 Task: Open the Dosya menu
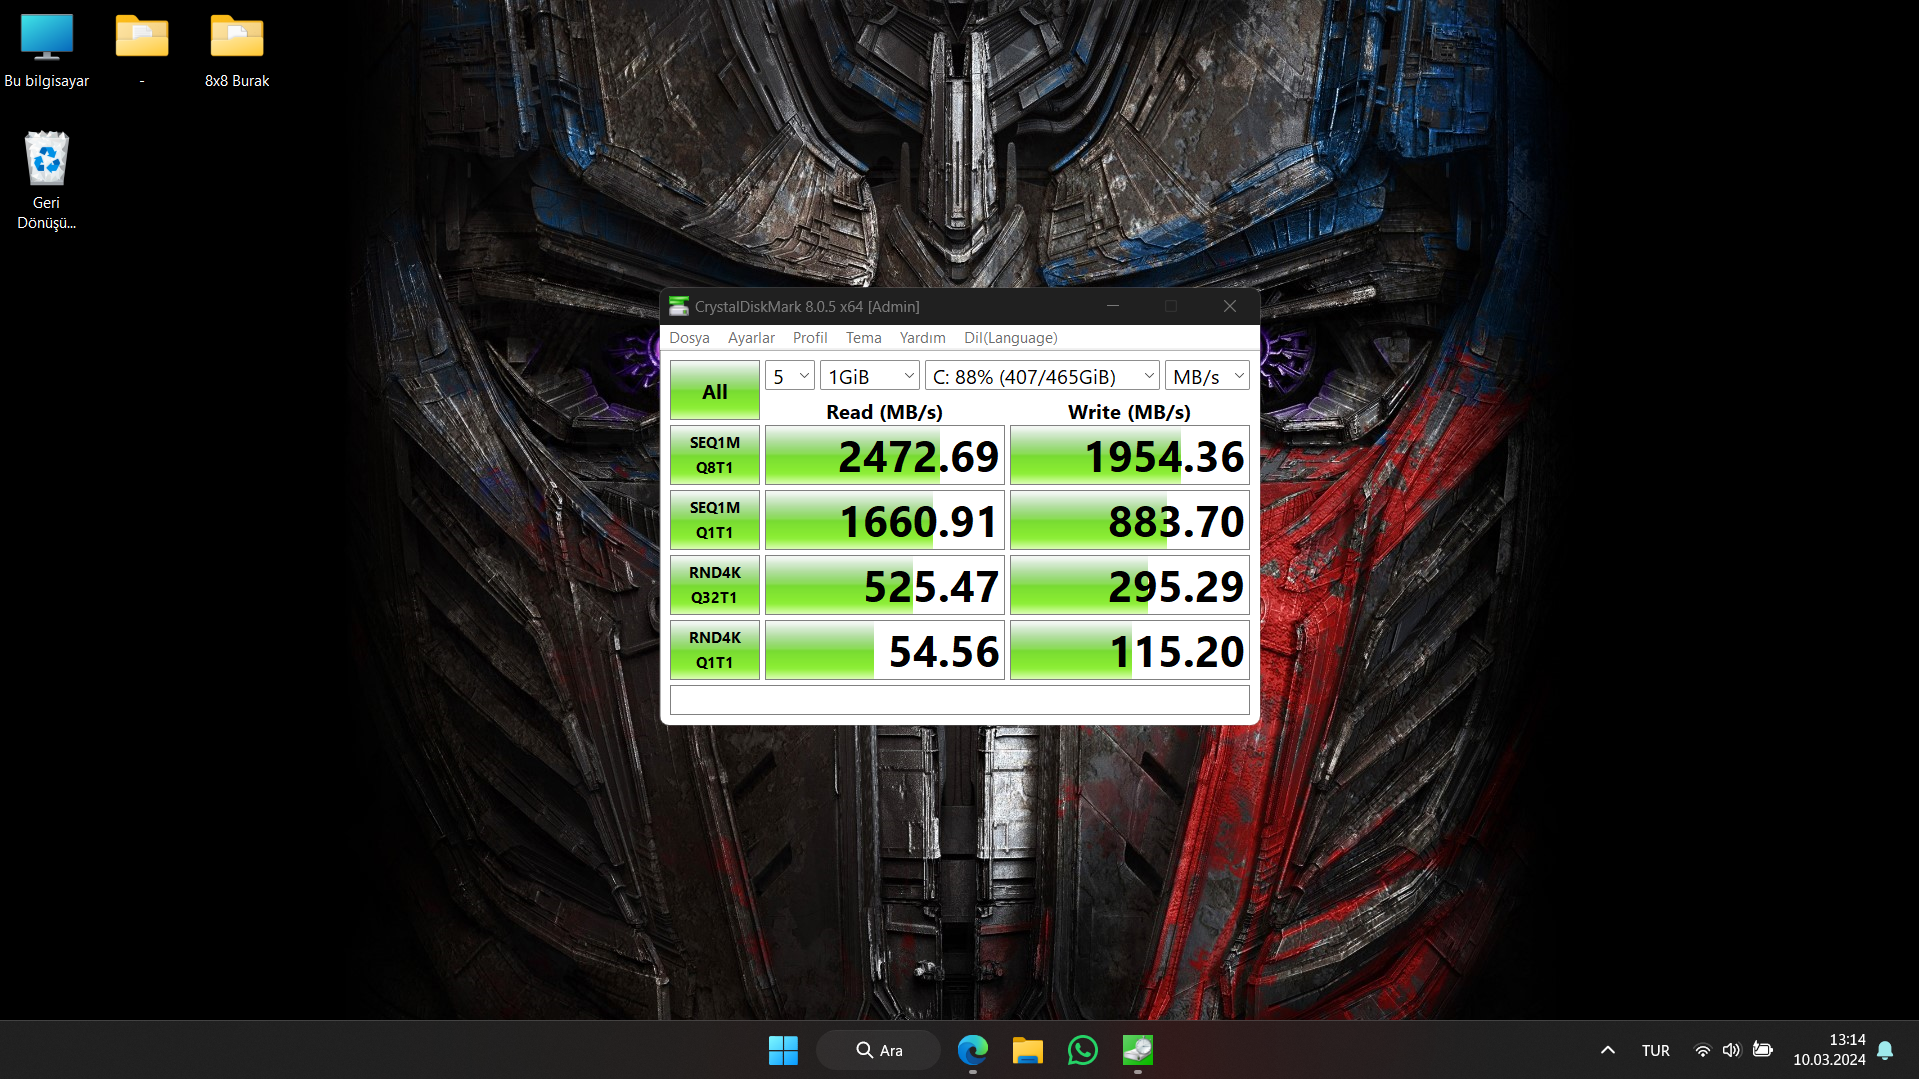689,338
